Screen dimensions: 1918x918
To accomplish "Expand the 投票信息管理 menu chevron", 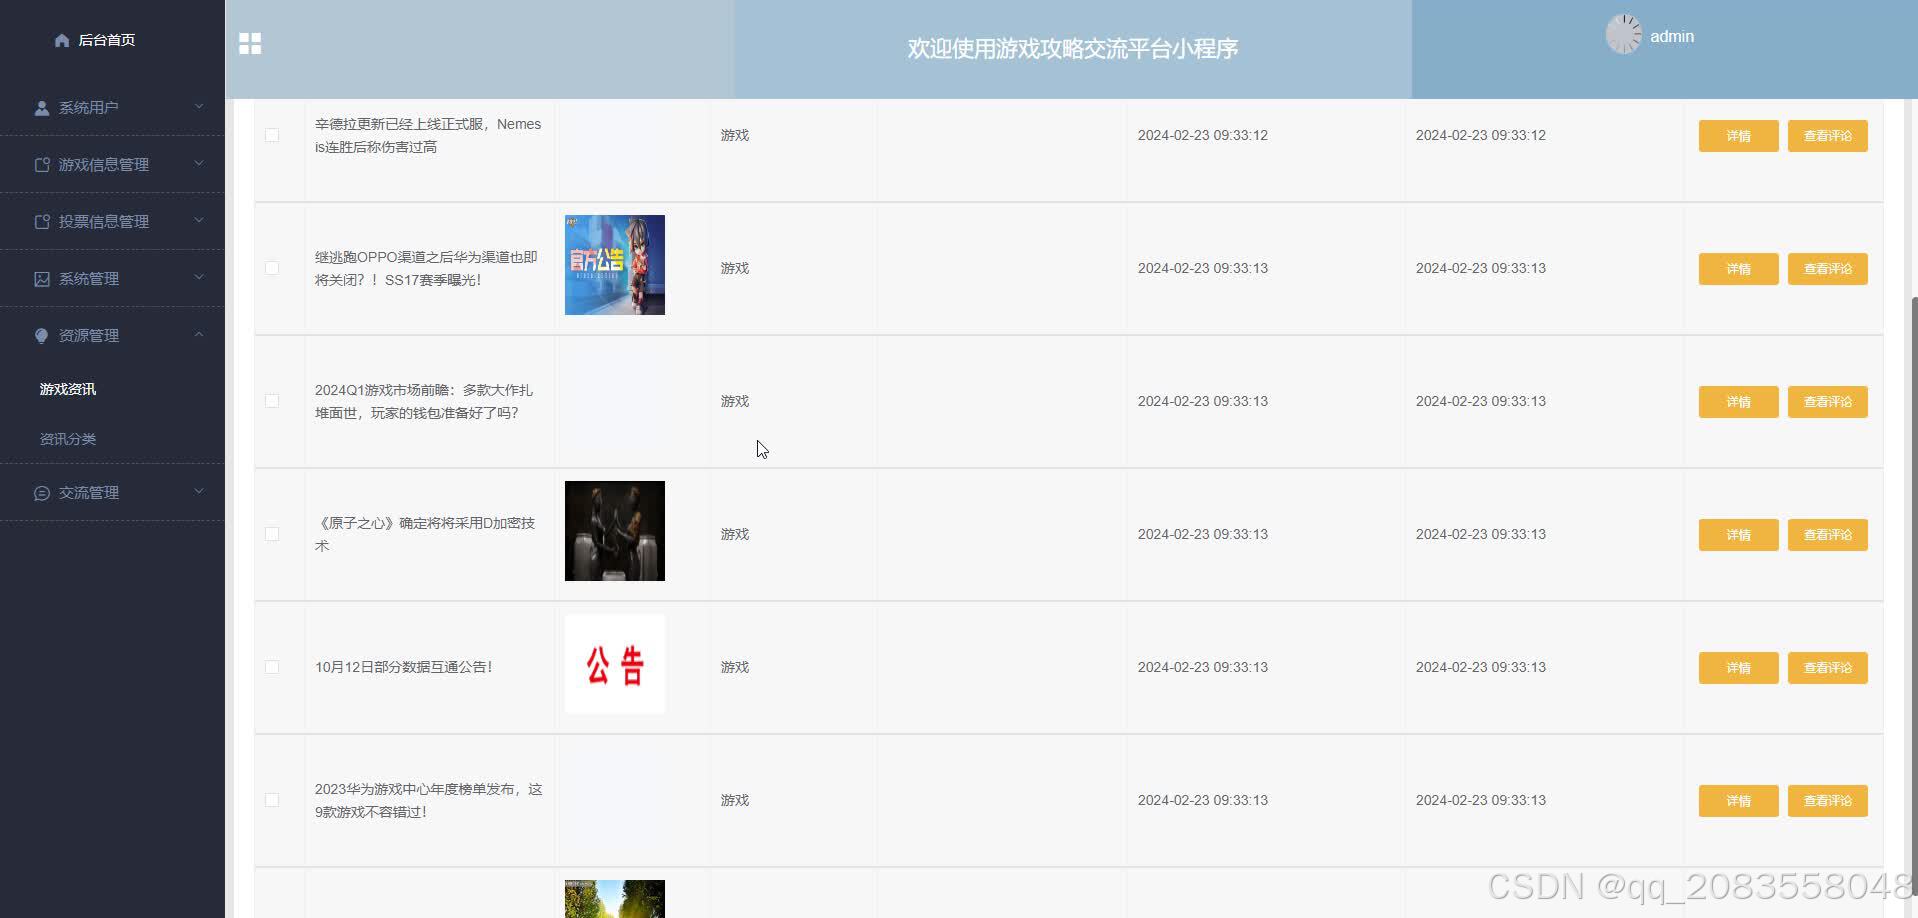I will click(x=199, y=220).
